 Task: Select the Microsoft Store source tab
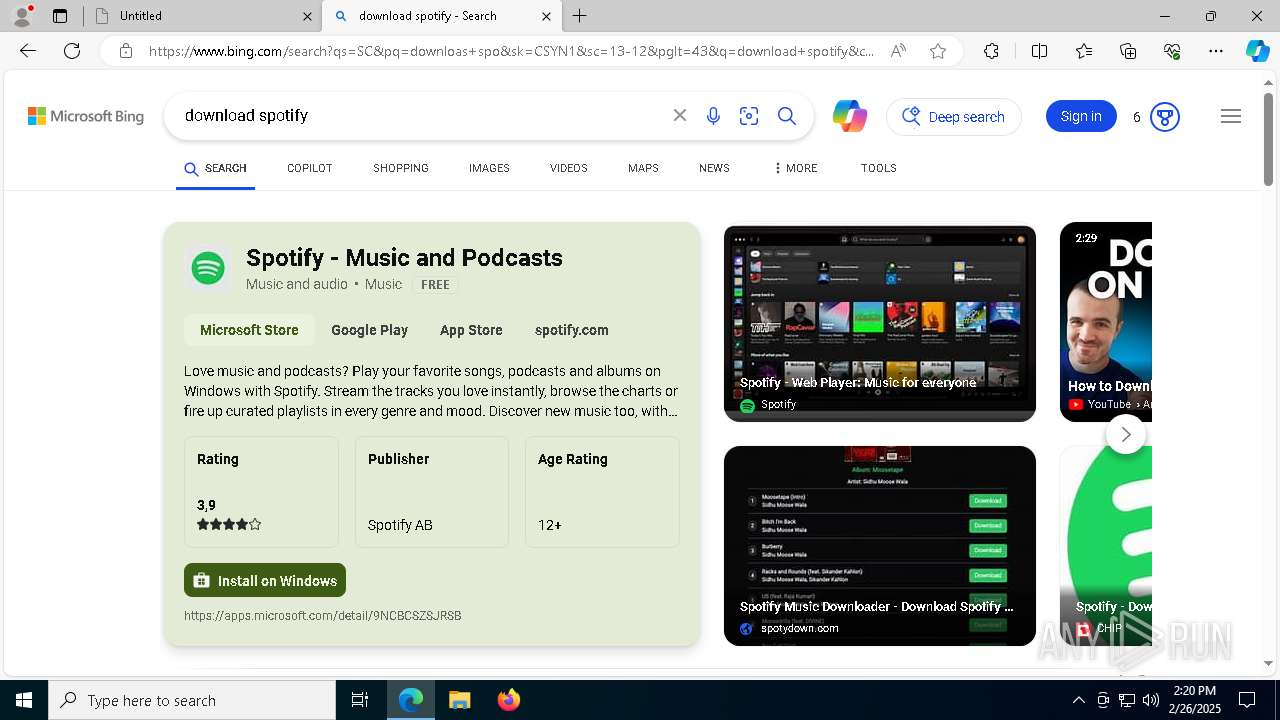pos(249,330)
